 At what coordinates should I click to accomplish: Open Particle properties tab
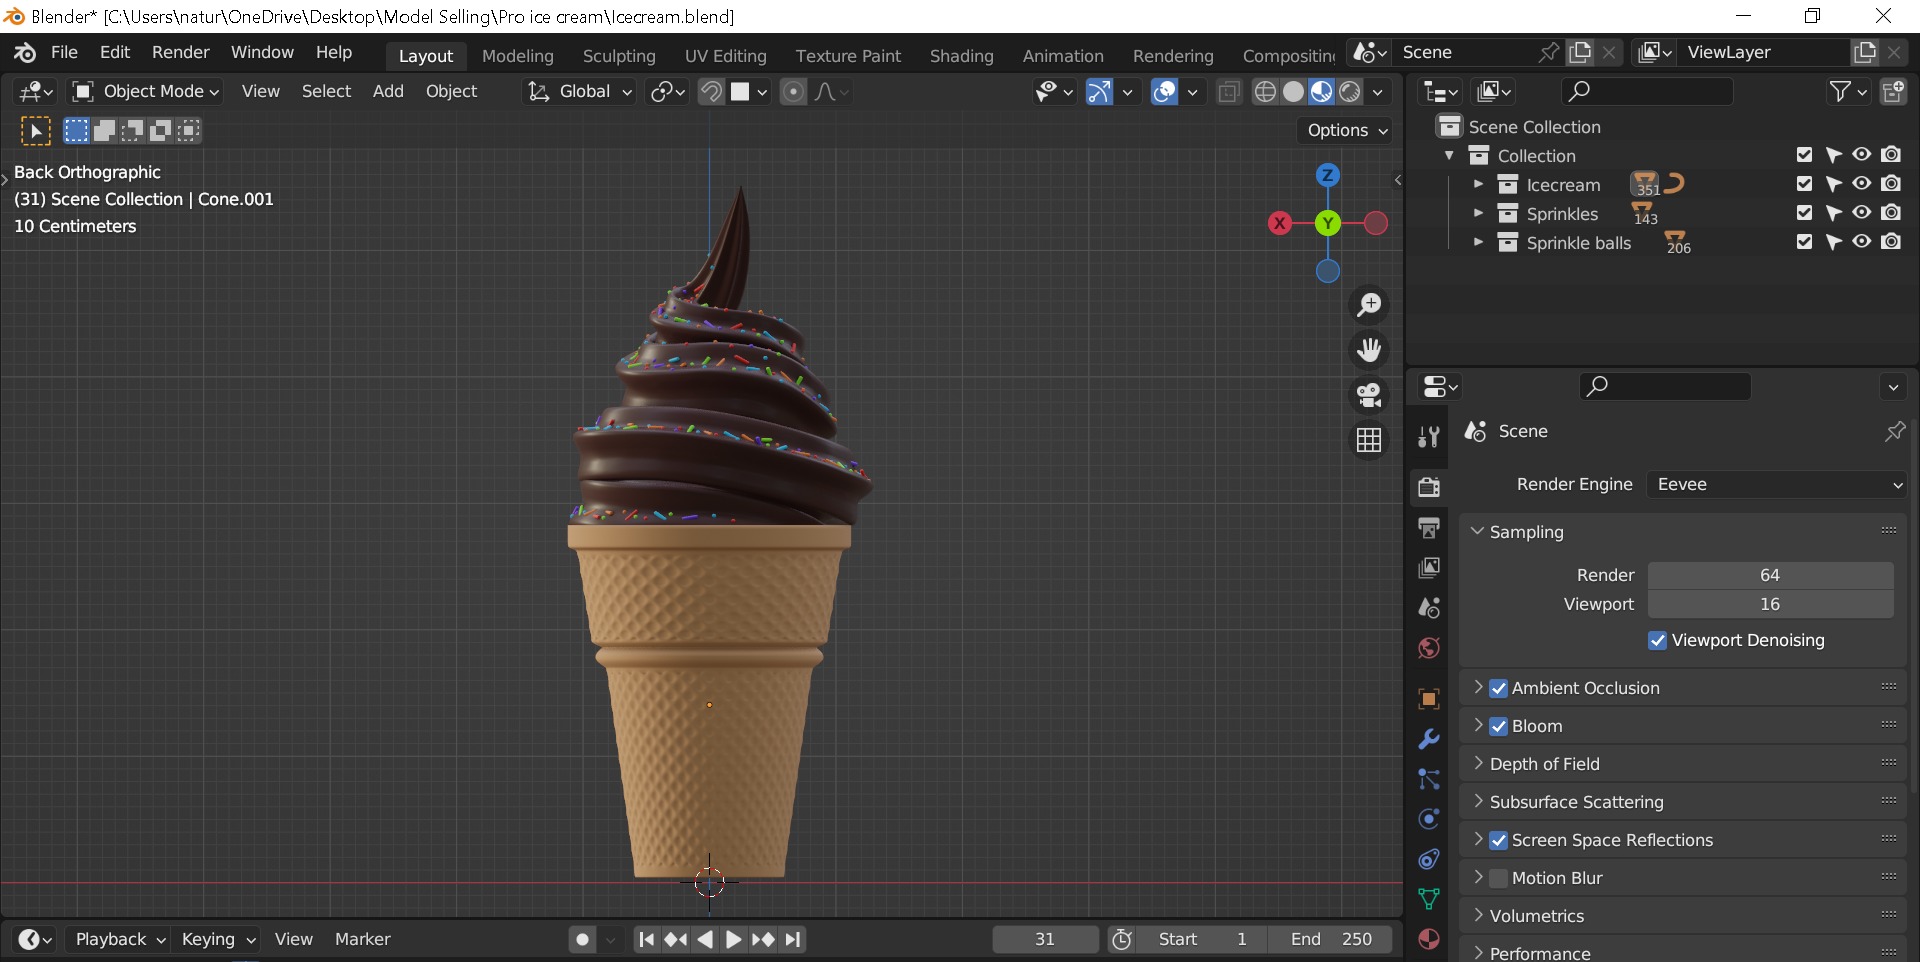coord(1429,779)
